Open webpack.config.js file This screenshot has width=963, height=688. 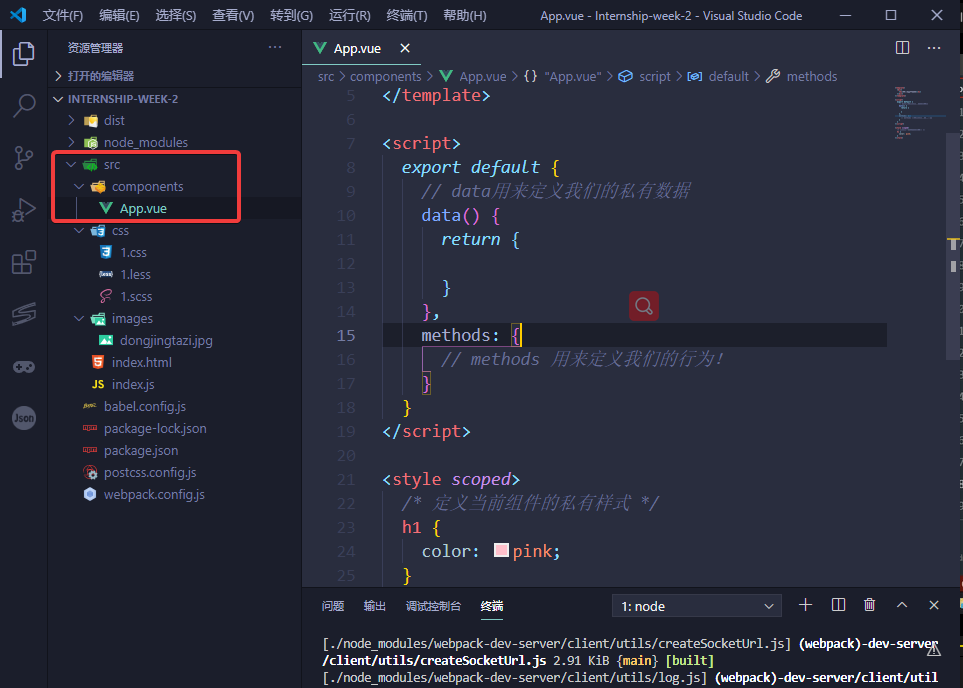tap(175, 494)
